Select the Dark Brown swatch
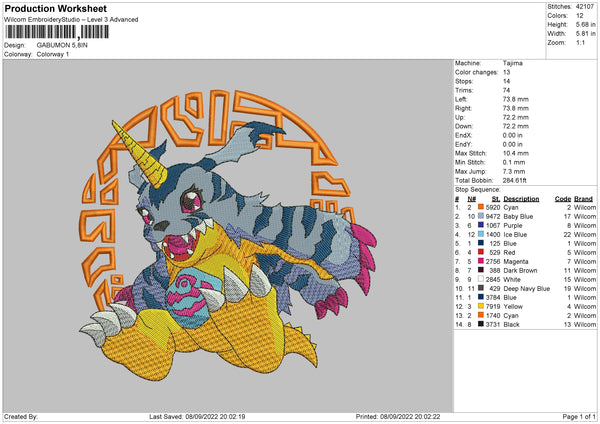Image resolution: width=600 pixels, height=424 pixels. click(x=481, y=270)
